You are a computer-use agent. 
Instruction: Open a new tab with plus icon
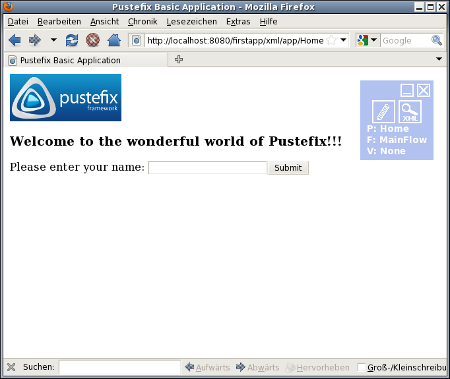coord(179,59)
